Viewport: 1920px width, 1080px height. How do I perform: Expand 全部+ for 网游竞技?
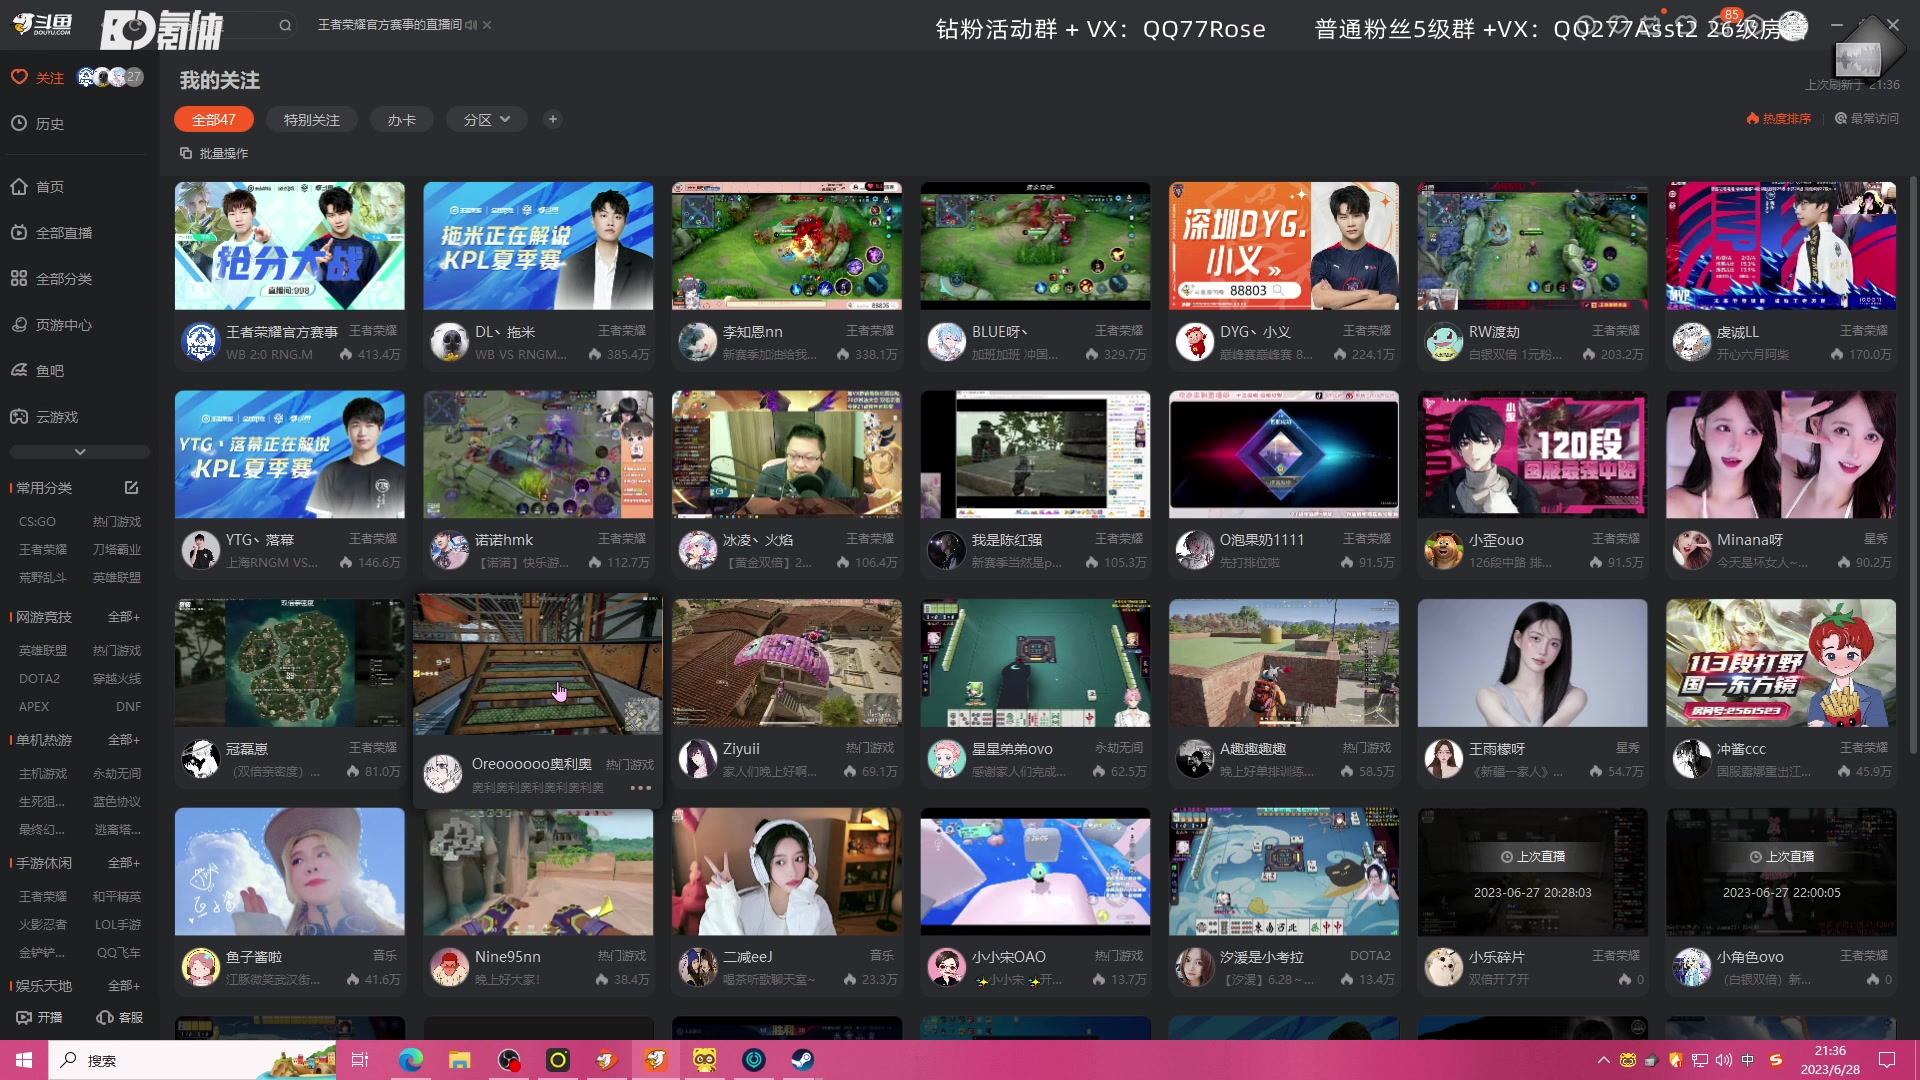(123, 617)
